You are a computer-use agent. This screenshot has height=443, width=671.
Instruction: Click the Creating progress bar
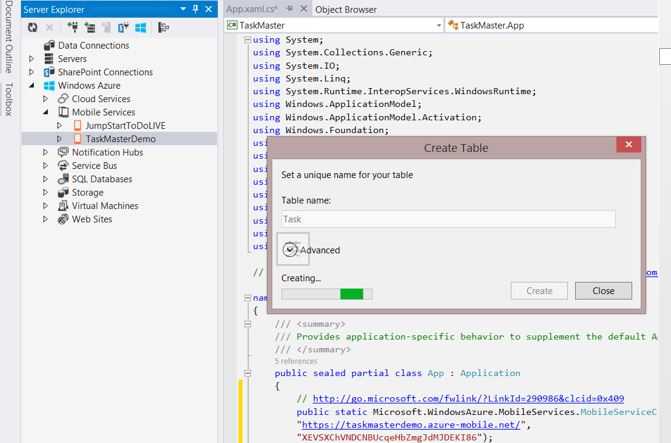pos(327,294)
